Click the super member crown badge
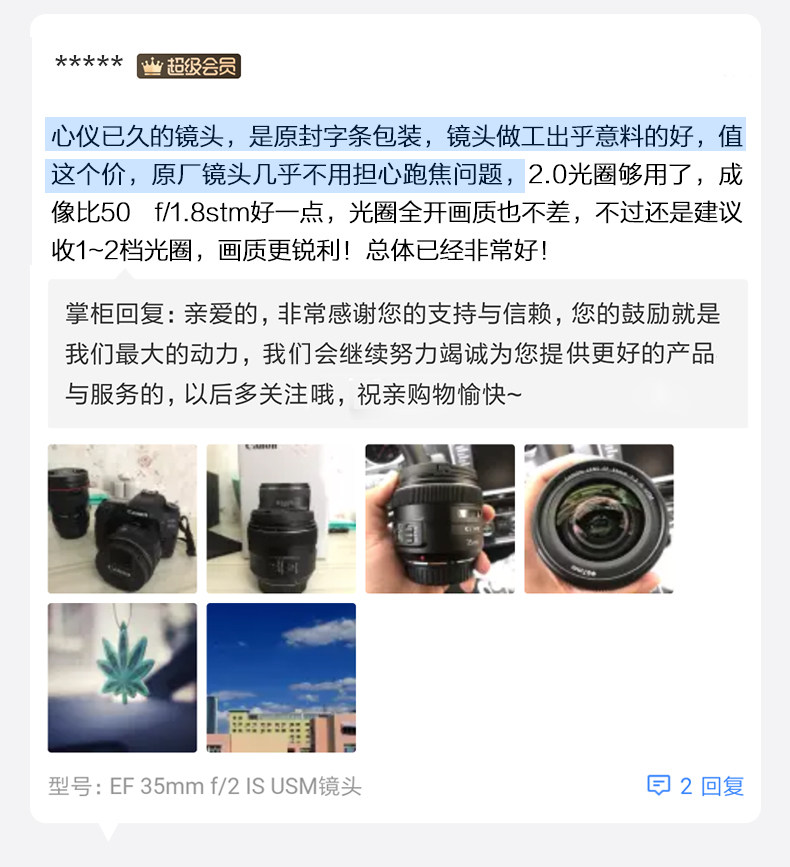The image size is (790, 867). point(189,66)
